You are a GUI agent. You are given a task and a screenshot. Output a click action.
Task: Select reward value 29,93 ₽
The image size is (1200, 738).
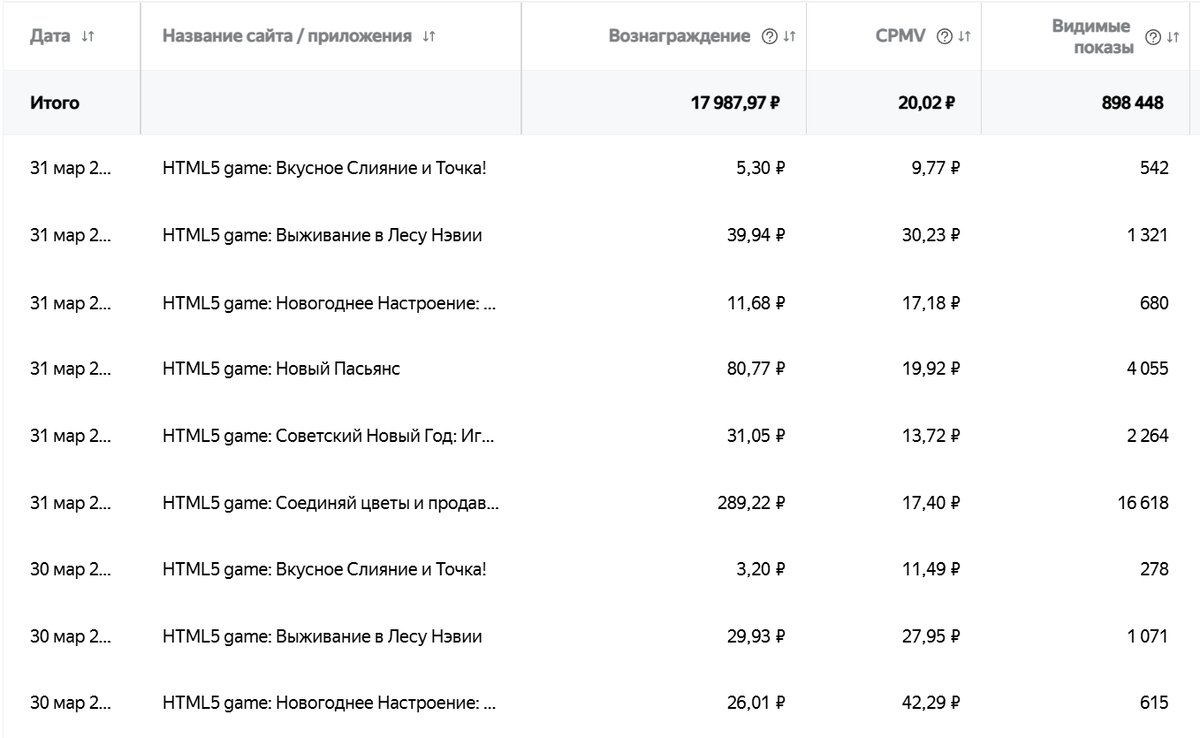coord(756,637)
